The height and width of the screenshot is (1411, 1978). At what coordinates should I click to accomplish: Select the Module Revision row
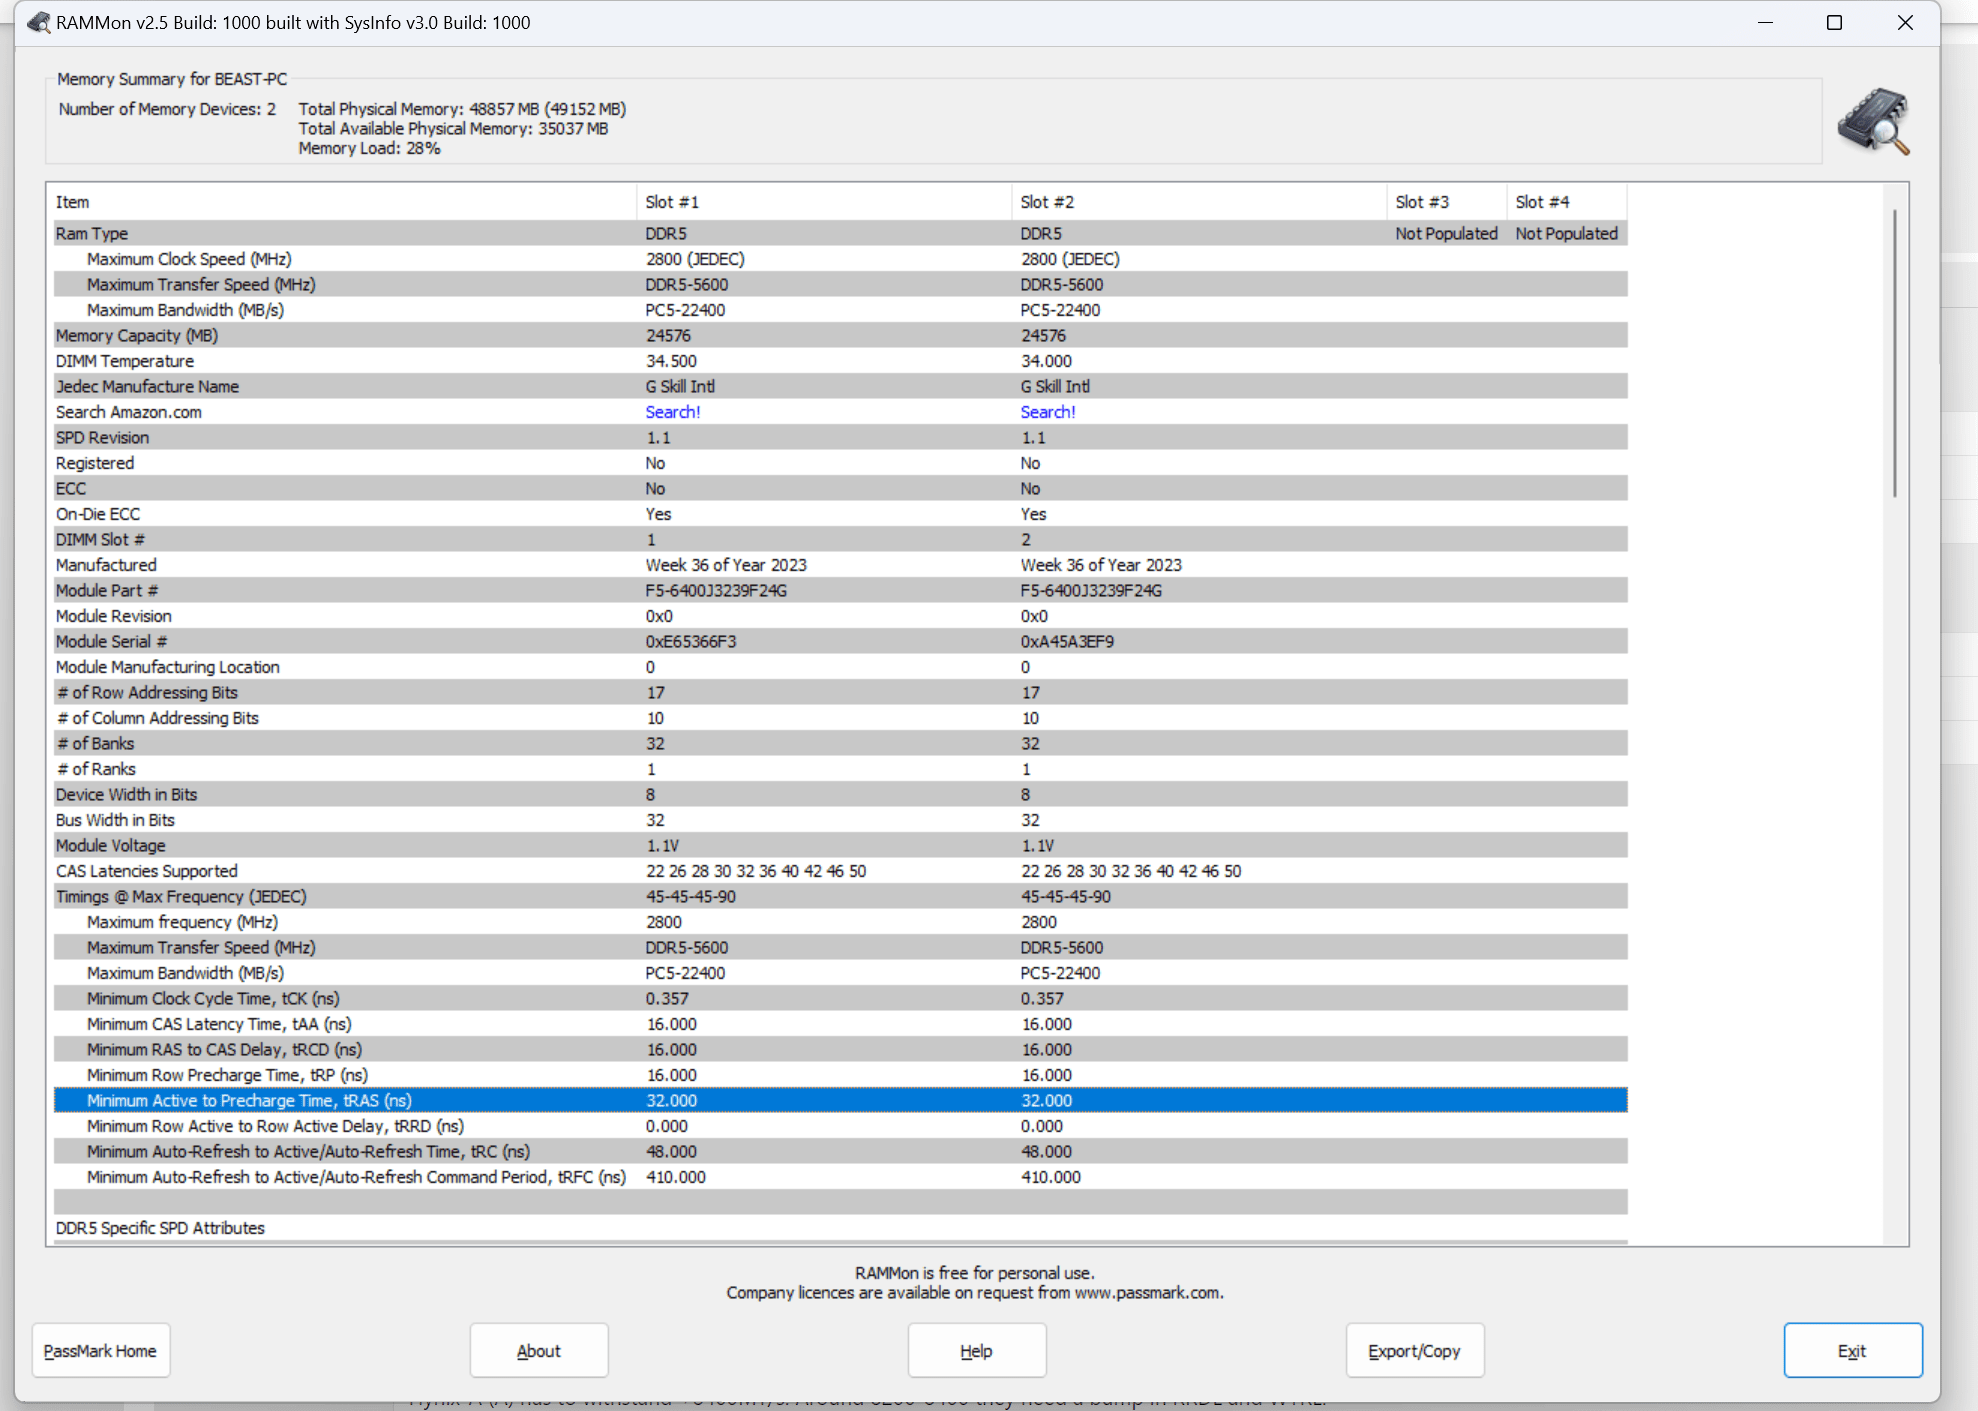click(840, 616)
